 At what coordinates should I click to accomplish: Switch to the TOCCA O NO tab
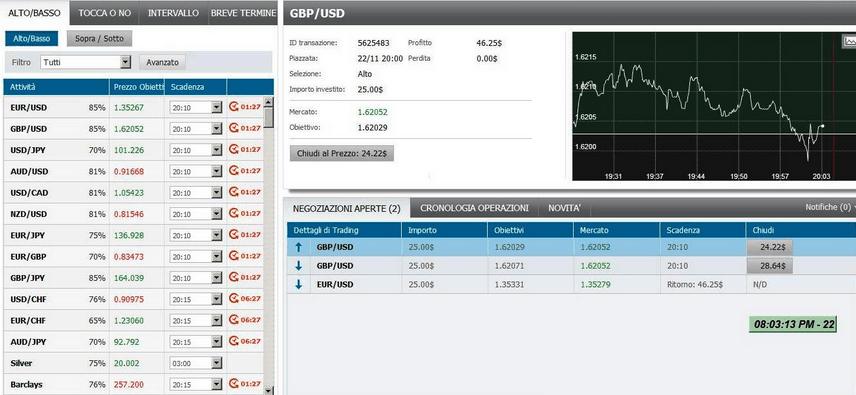[104, 13]
